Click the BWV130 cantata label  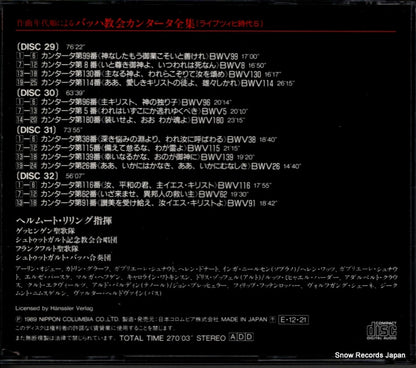[245, 74]
